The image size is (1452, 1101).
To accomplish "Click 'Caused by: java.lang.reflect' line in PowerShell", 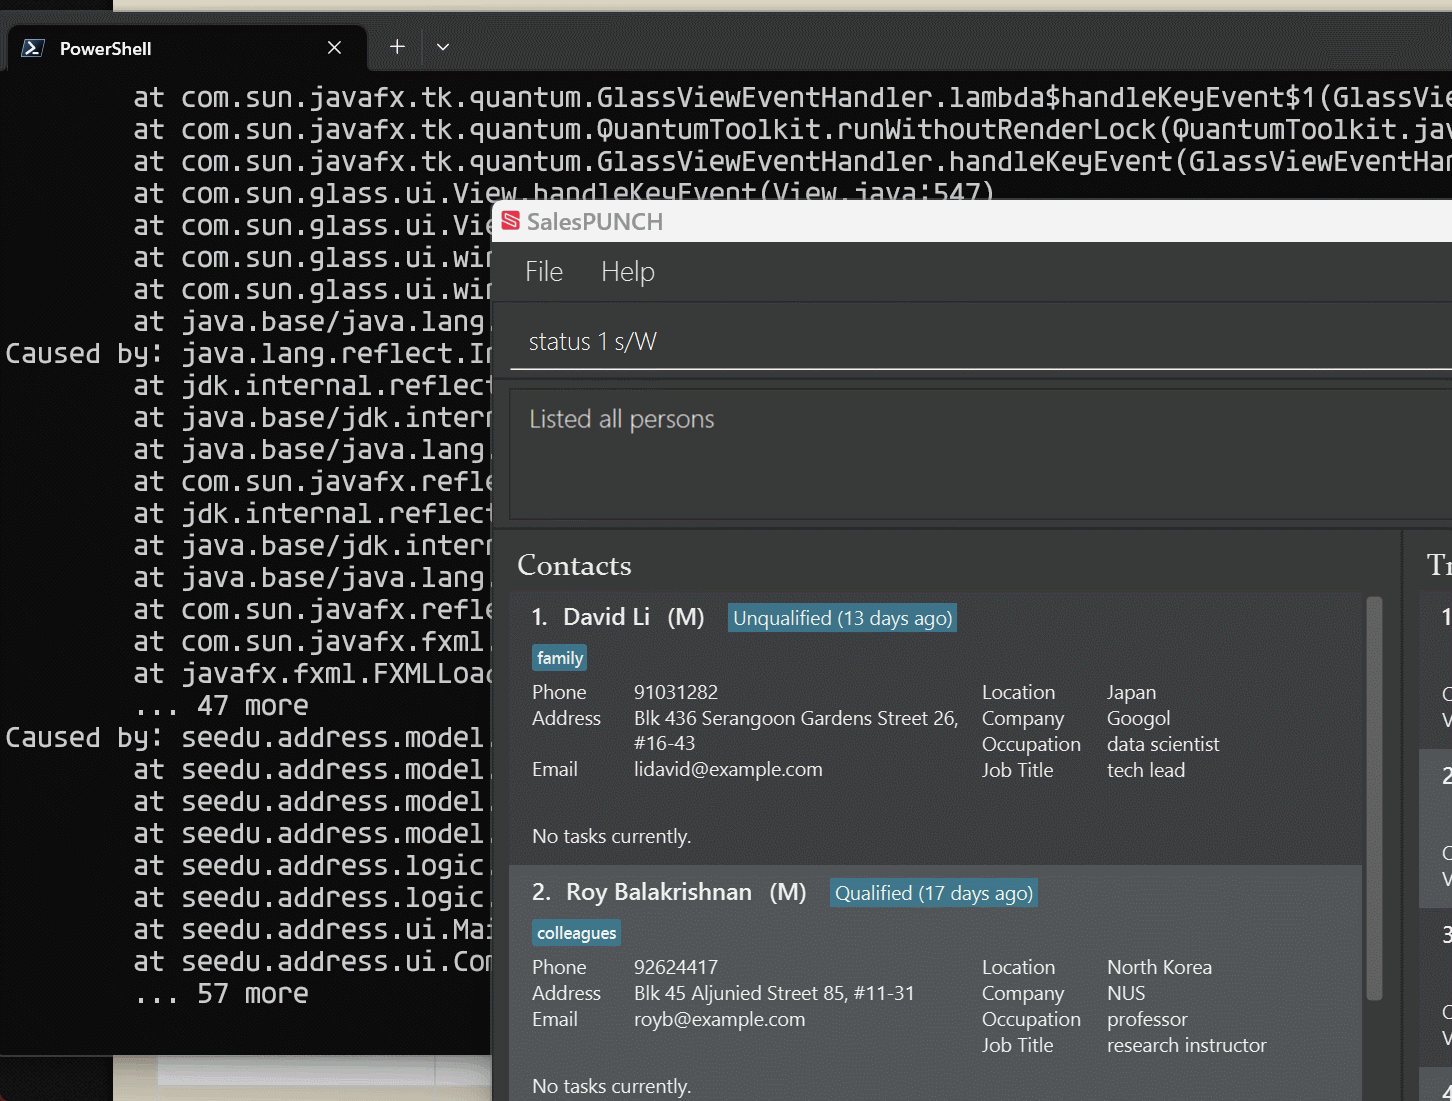I will [249, 354].
